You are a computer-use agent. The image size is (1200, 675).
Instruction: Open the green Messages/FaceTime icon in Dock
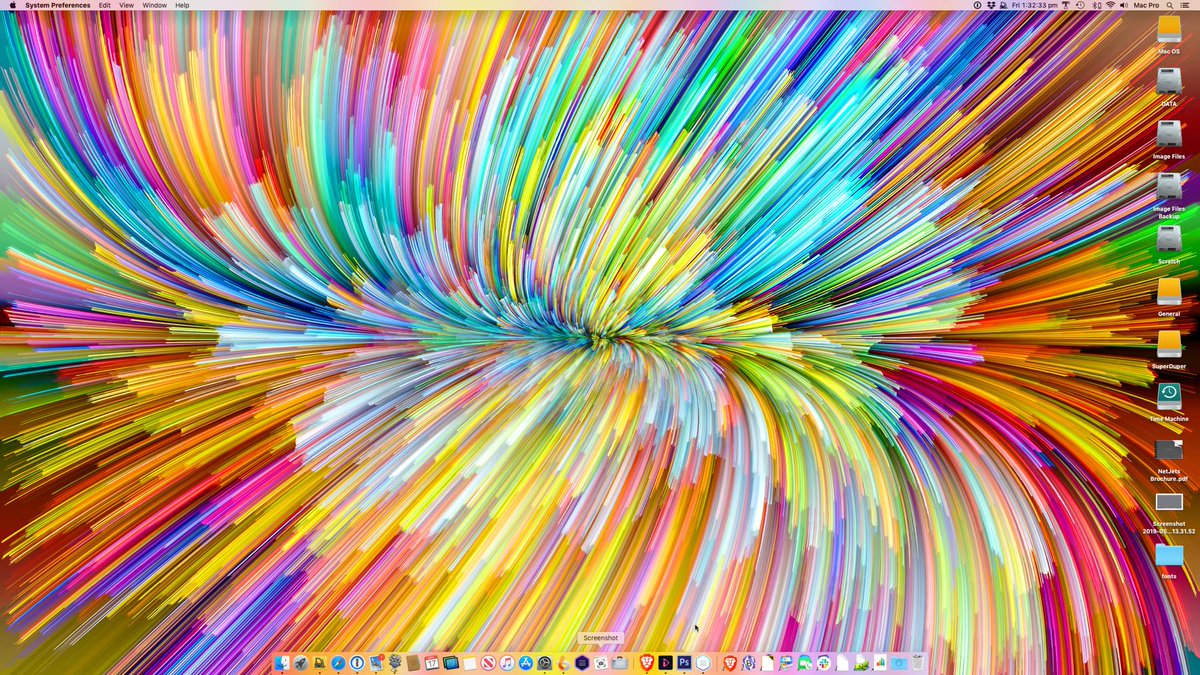click(x=803, y=662)
